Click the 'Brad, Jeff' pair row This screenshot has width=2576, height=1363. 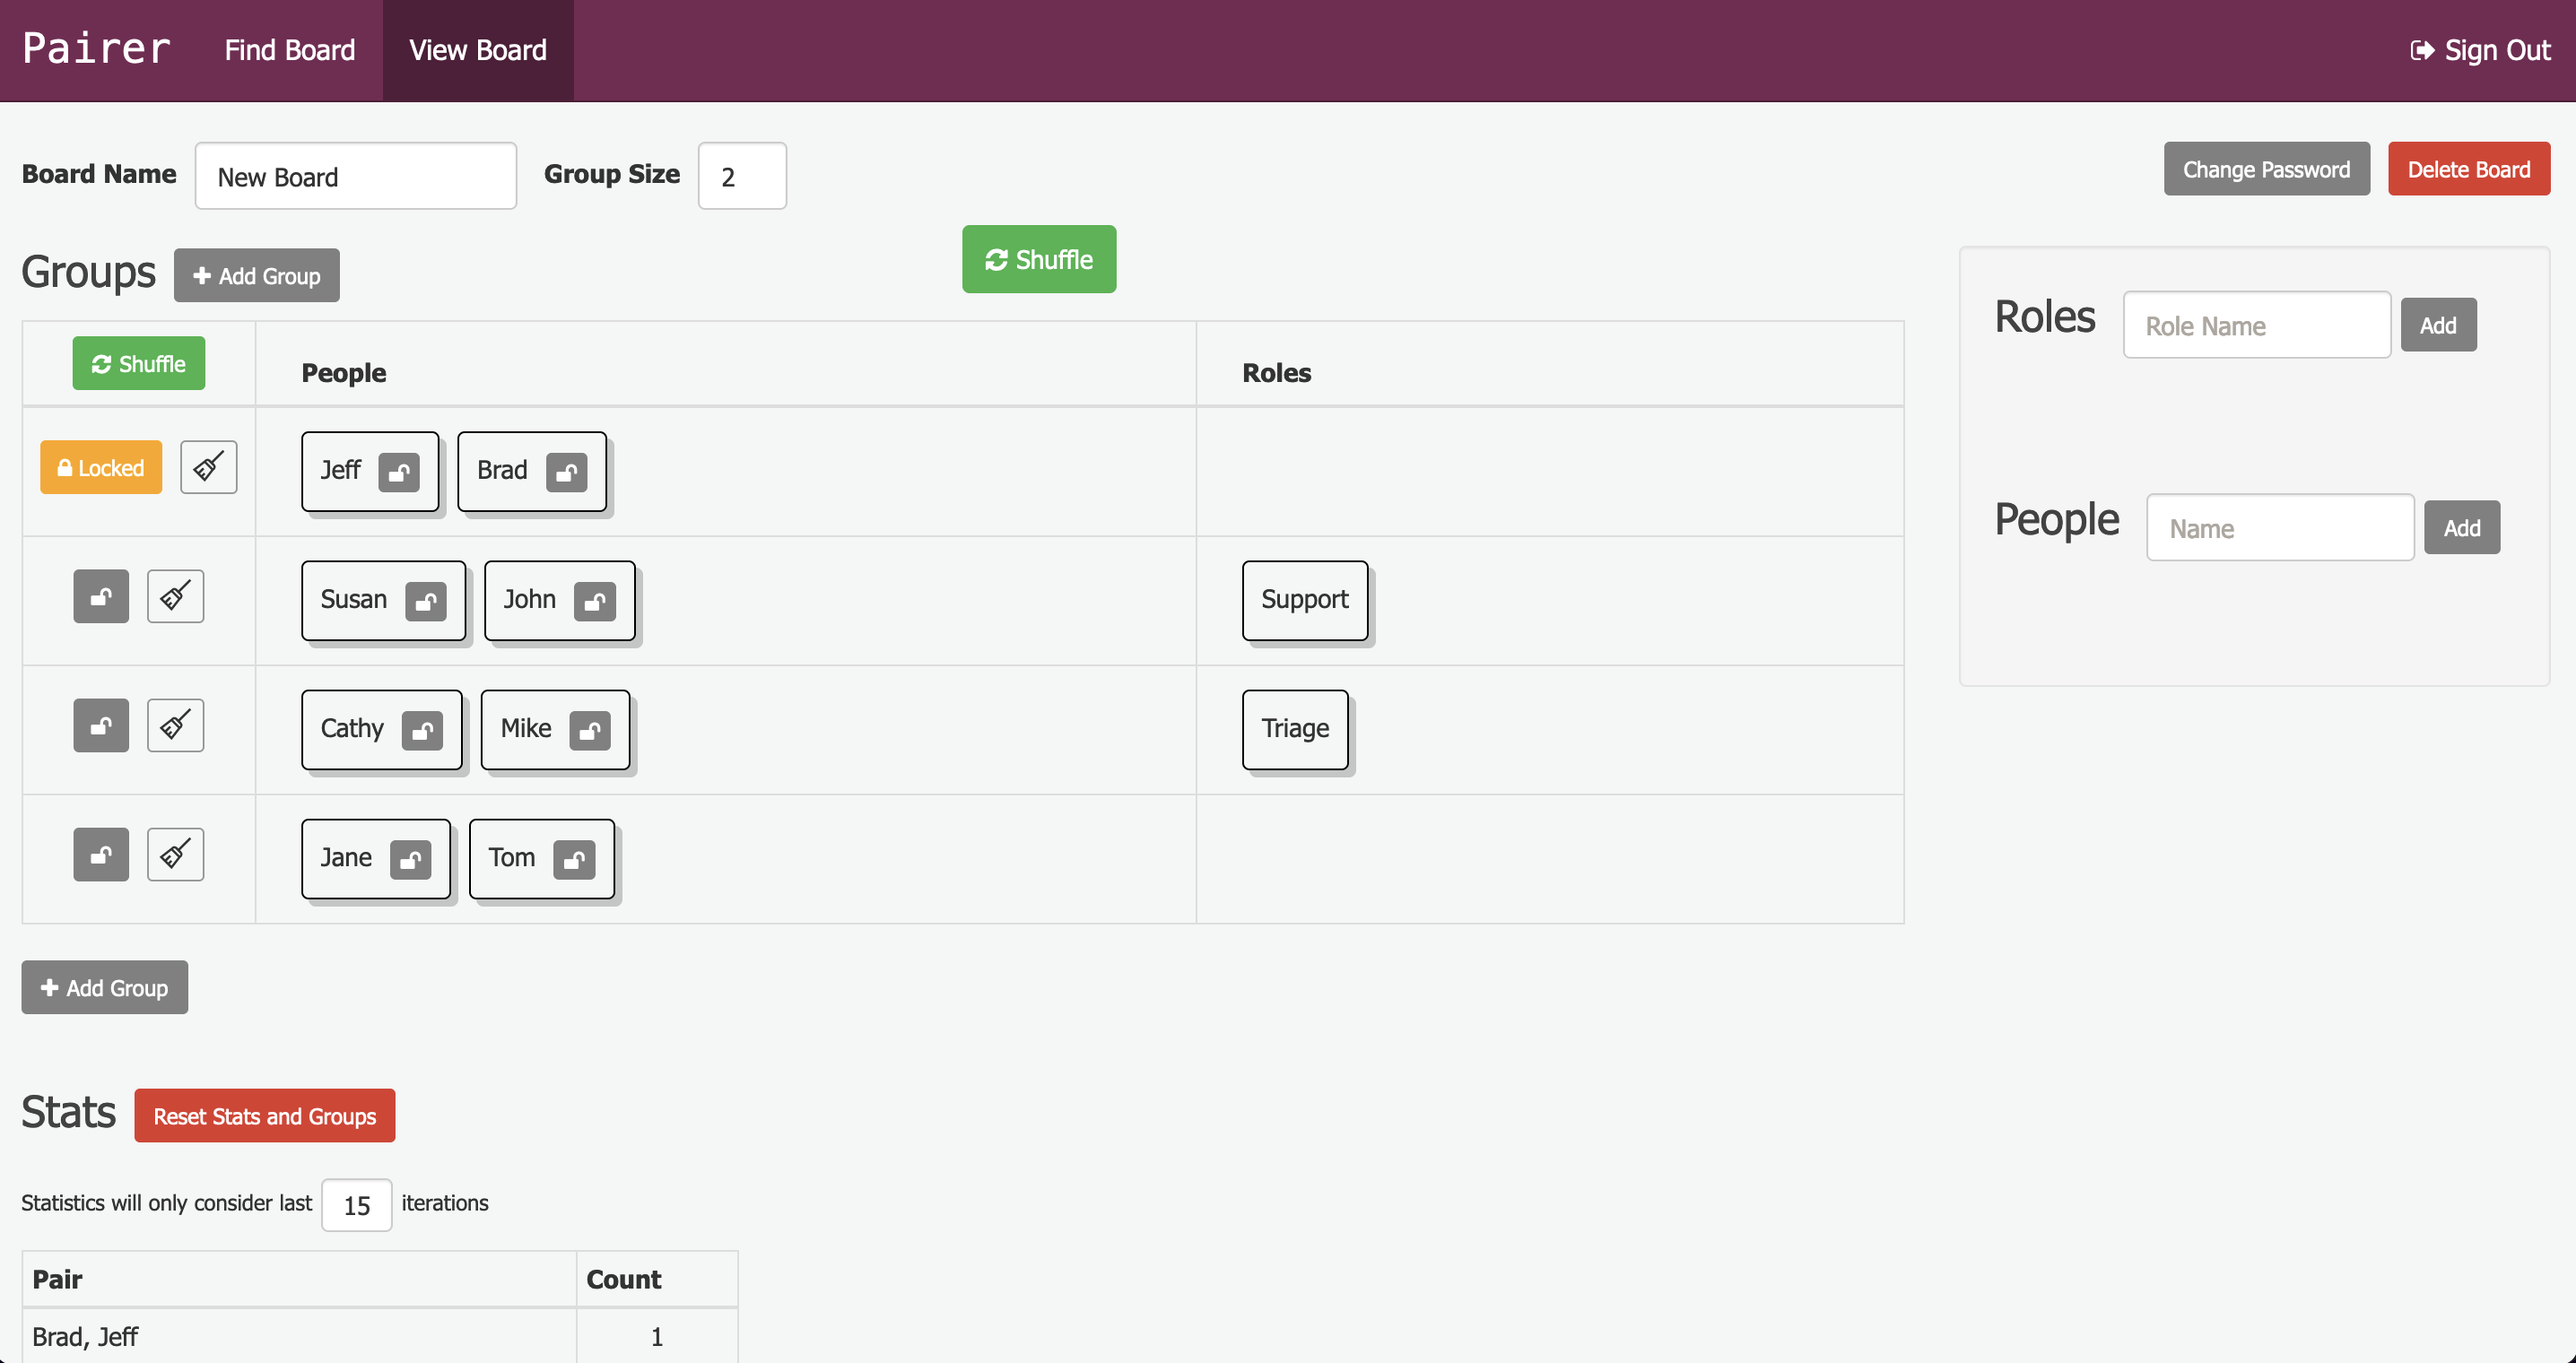pos(380,1336)
